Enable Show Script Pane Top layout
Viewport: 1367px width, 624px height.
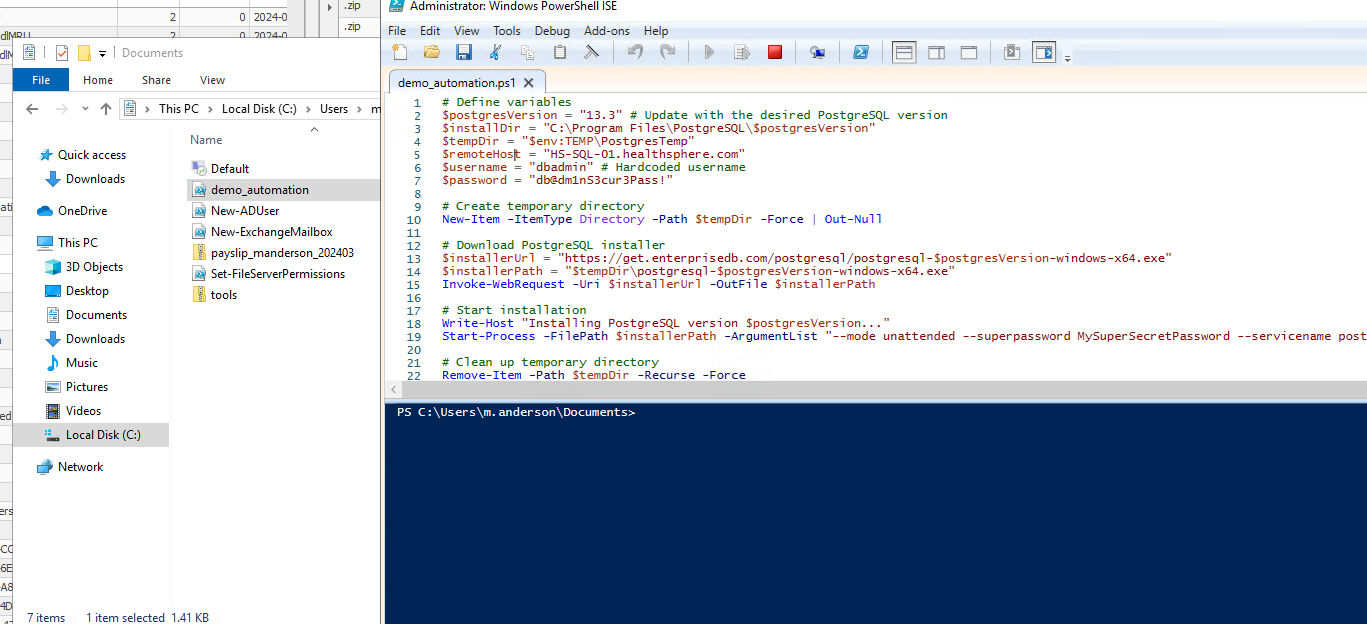pos(904,52)
